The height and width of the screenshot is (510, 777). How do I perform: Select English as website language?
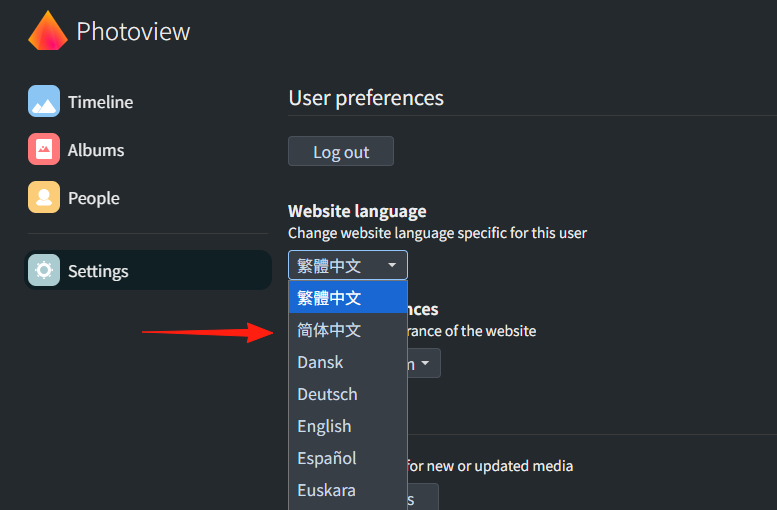coord(348,426)
